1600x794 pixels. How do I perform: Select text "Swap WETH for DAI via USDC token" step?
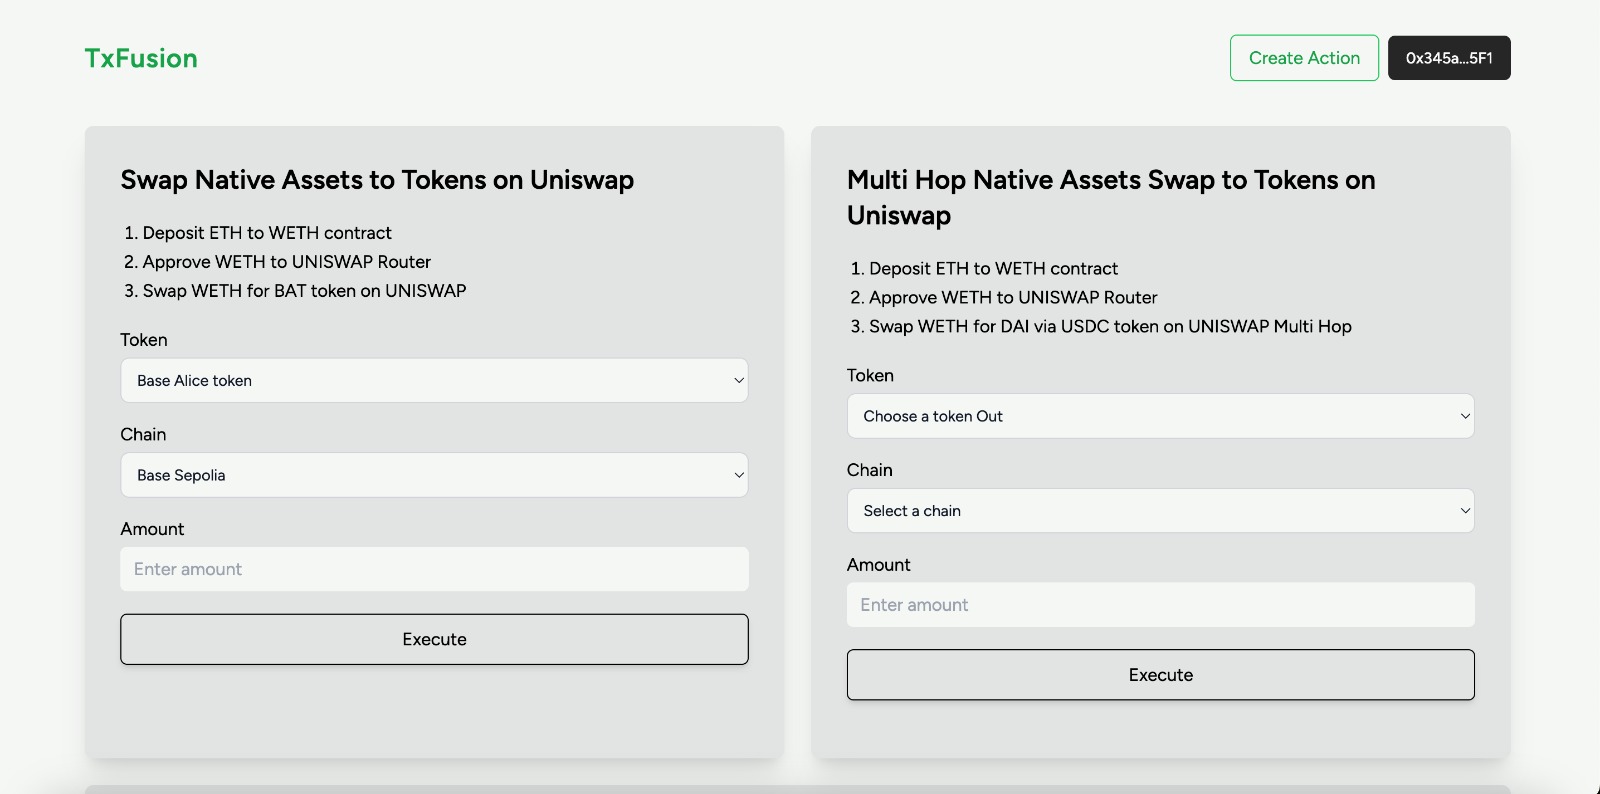coord(1110,327)
